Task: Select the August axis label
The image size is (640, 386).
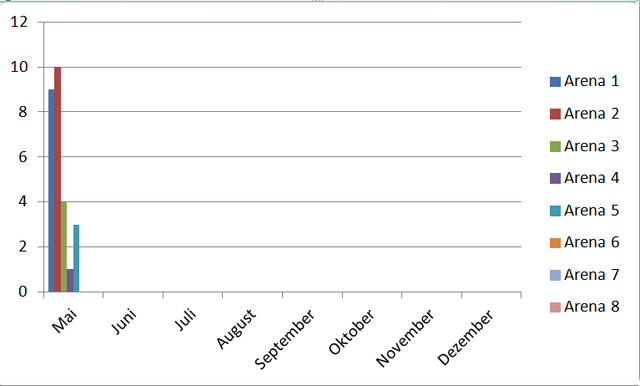Action: pos(236,329)
